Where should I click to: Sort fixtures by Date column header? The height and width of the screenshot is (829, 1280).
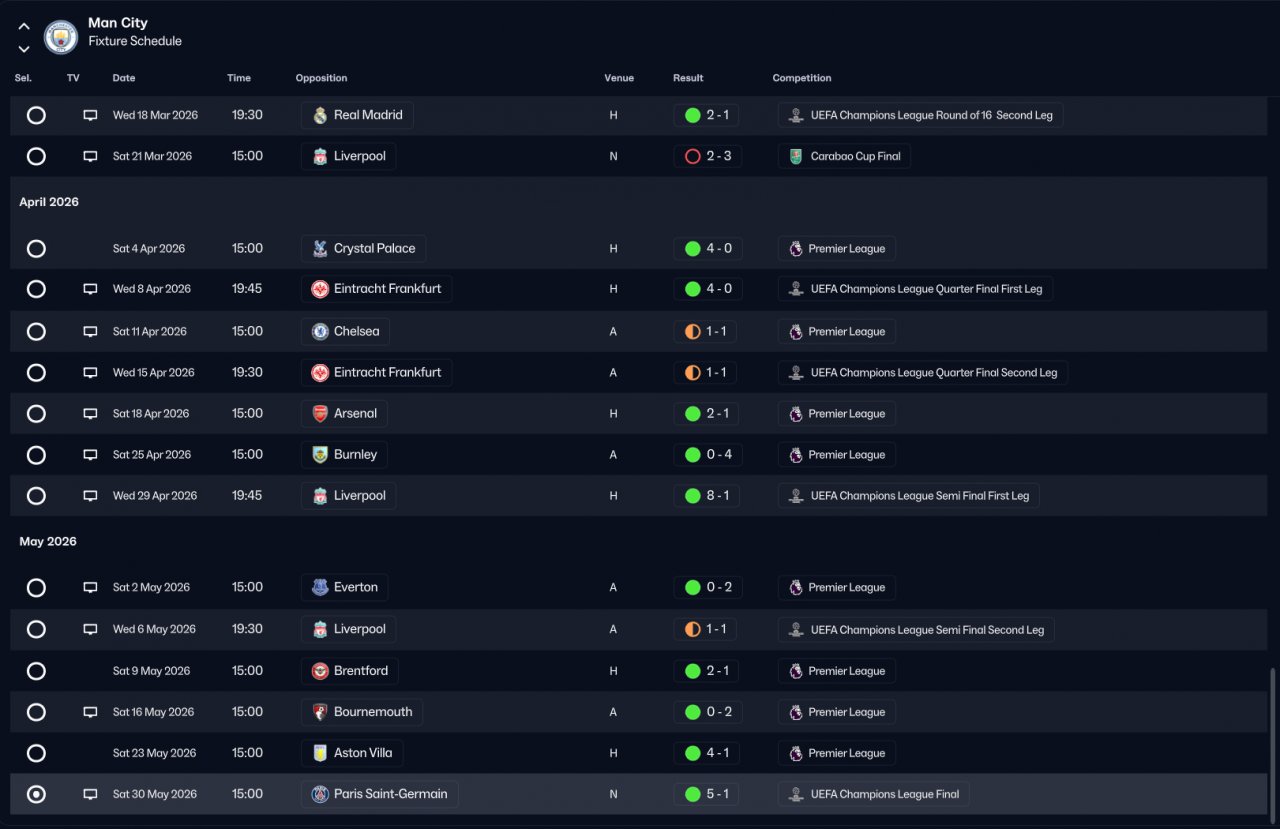(x=124, y=78)
